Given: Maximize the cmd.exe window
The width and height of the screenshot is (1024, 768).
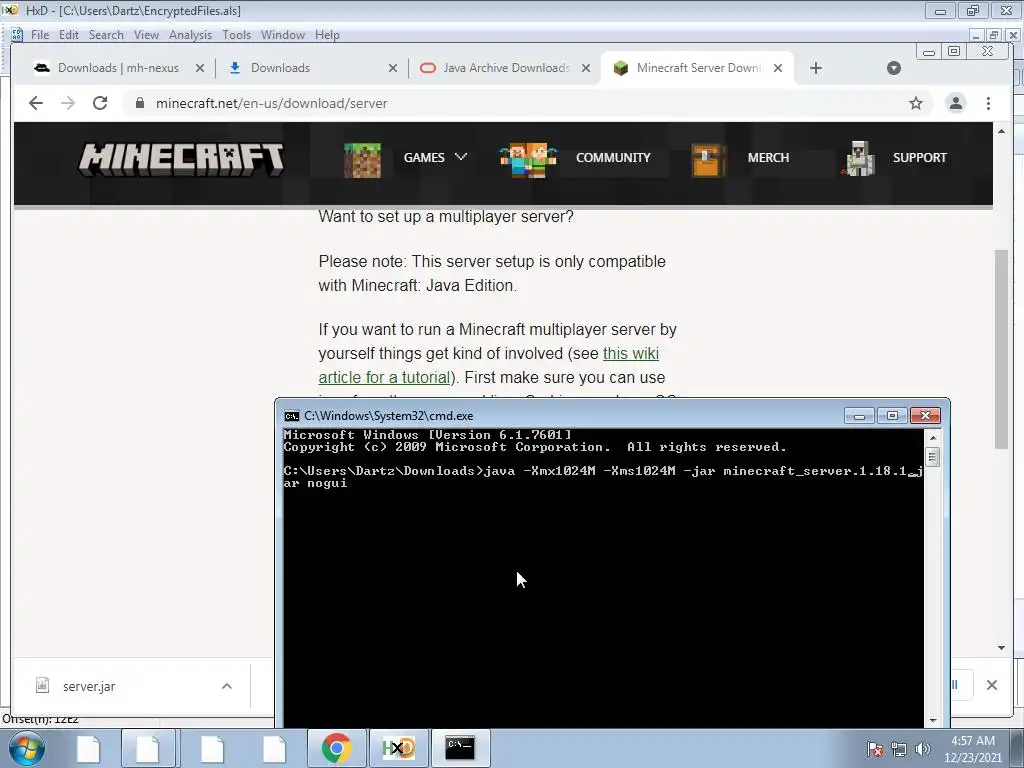Looking at the screenshot, I should coord(892,416).
